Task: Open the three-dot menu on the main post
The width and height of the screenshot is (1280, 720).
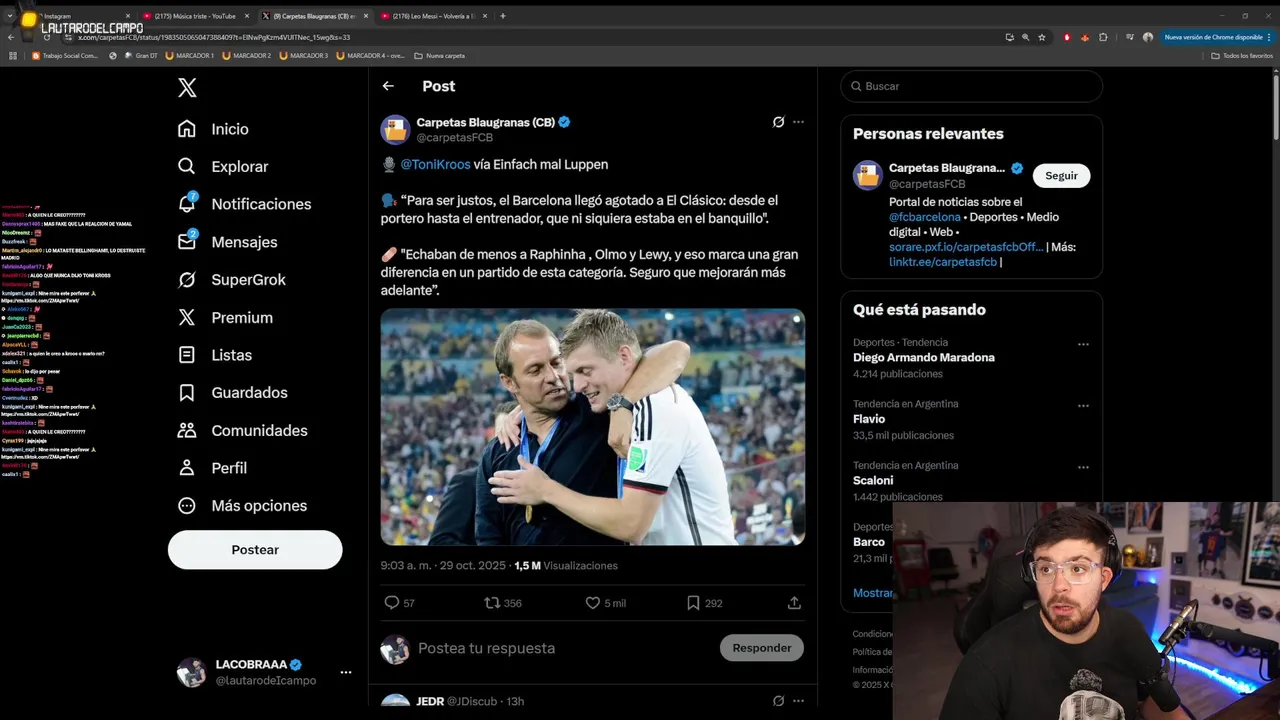Action: coord(798,122)
